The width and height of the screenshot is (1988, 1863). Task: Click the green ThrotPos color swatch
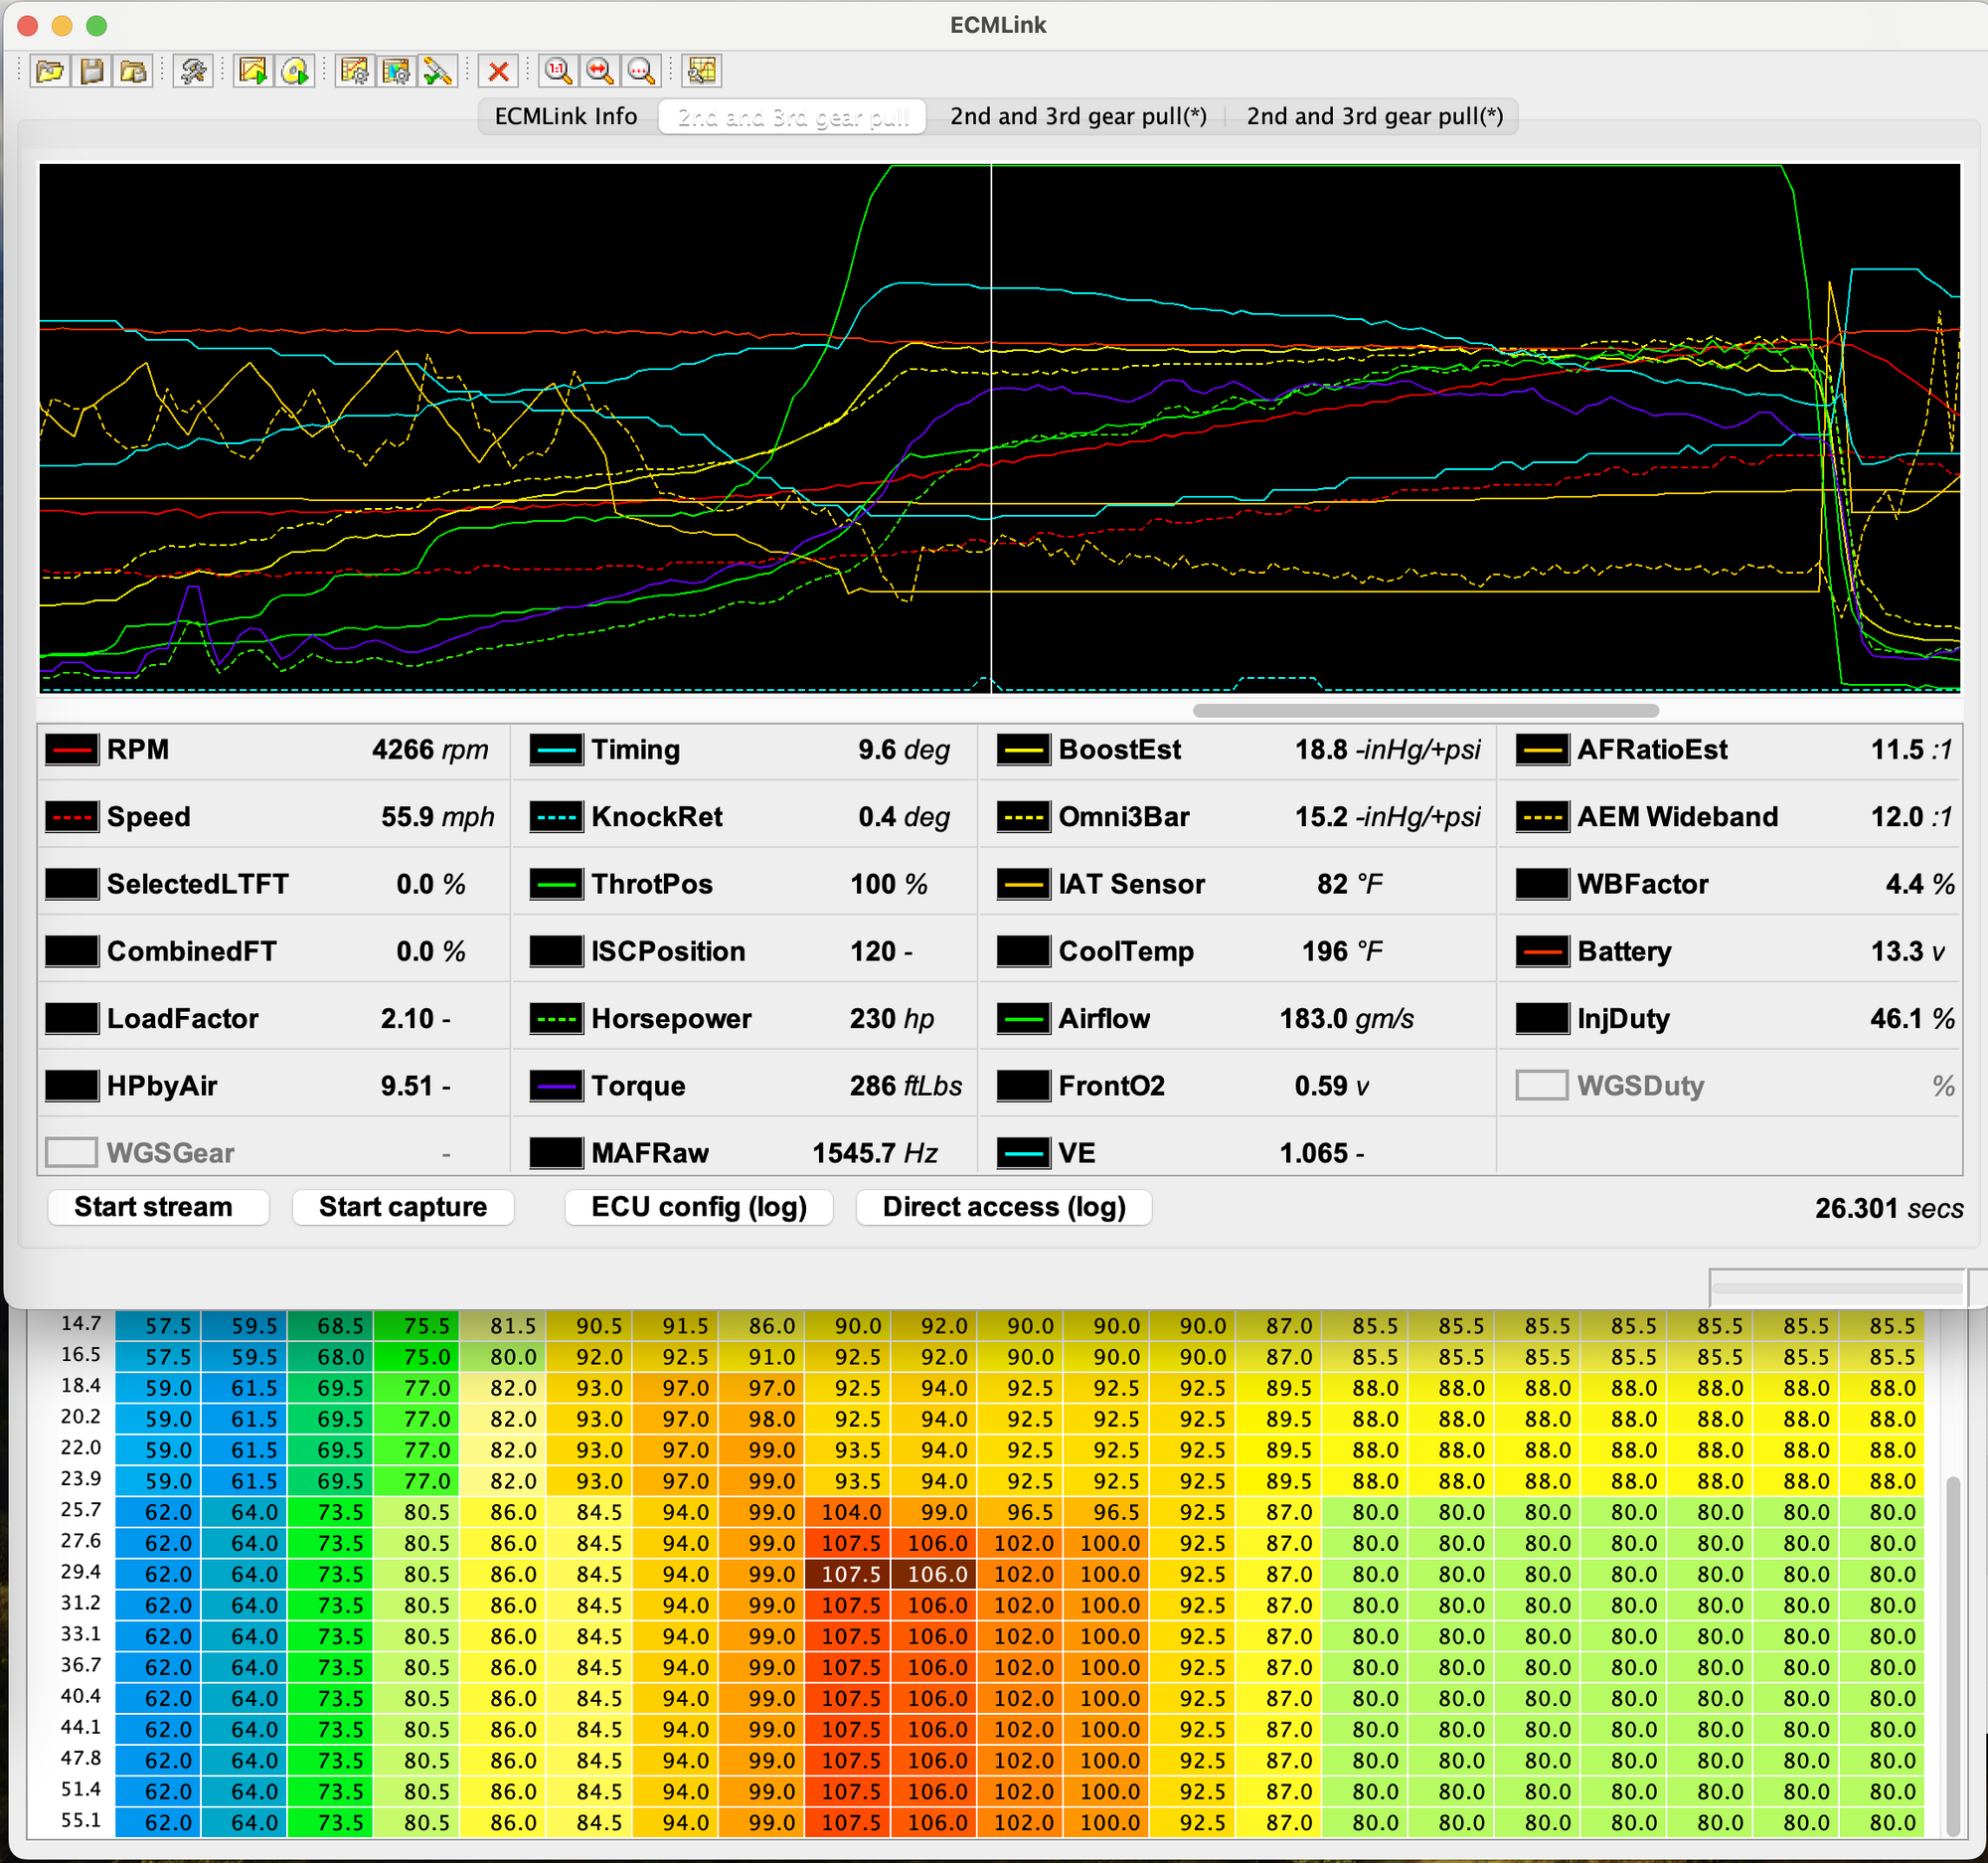[x=556, y=884]
